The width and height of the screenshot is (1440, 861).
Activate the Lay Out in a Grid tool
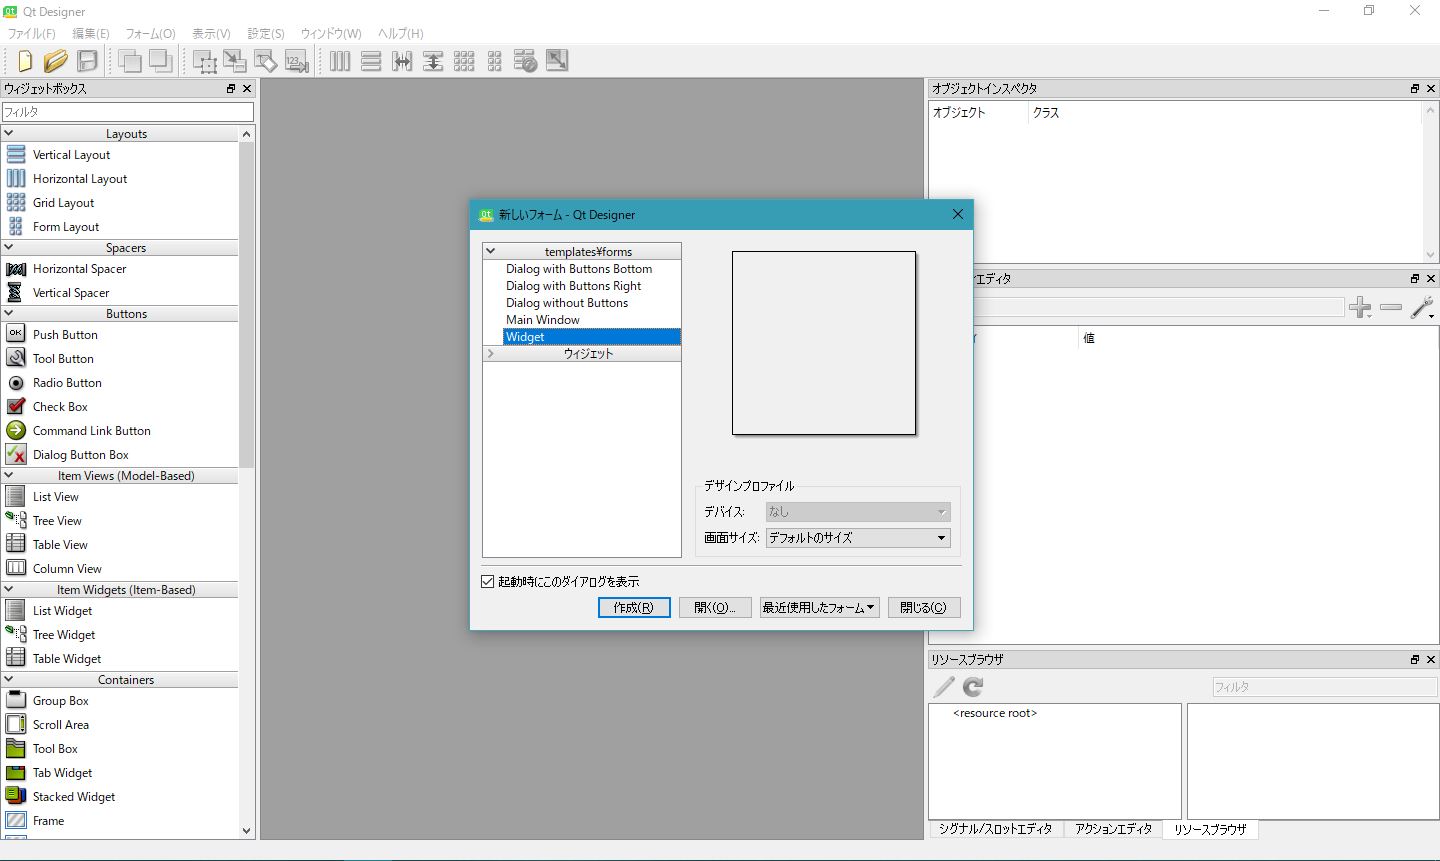point(464,61)
